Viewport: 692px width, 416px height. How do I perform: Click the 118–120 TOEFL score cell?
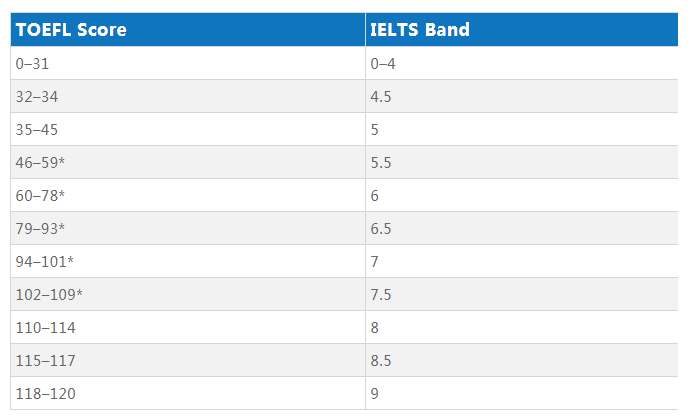click(x=188, y=393)
